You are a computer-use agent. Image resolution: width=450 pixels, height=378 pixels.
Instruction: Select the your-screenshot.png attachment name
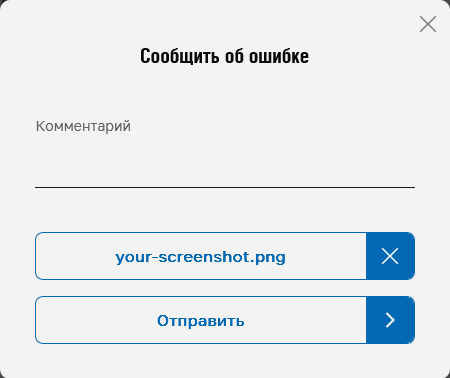click(x=201, y=257)
